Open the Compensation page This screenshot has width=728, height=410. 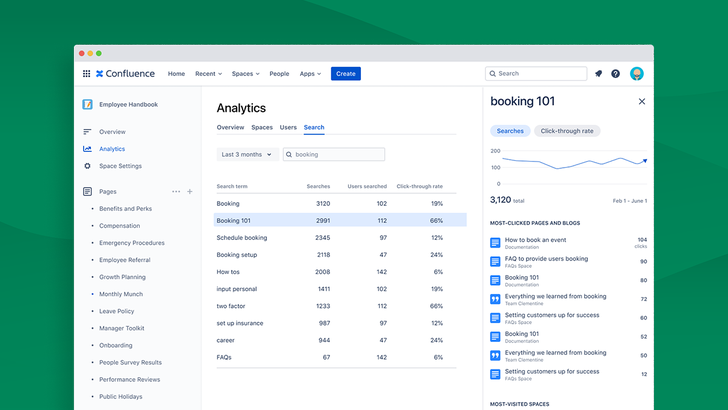click(119, 226)
